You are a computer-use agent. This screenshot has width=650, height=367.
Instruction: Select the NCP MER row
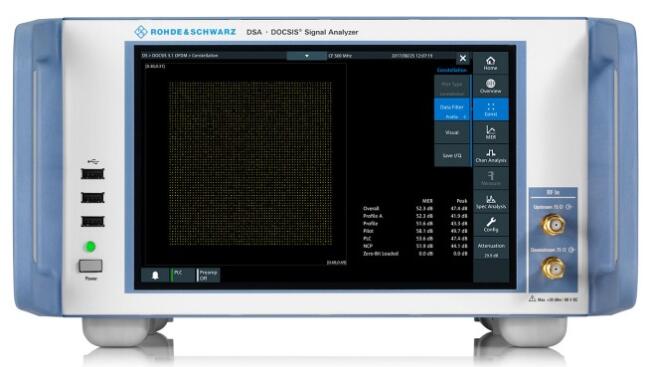(x=415, y=246)
